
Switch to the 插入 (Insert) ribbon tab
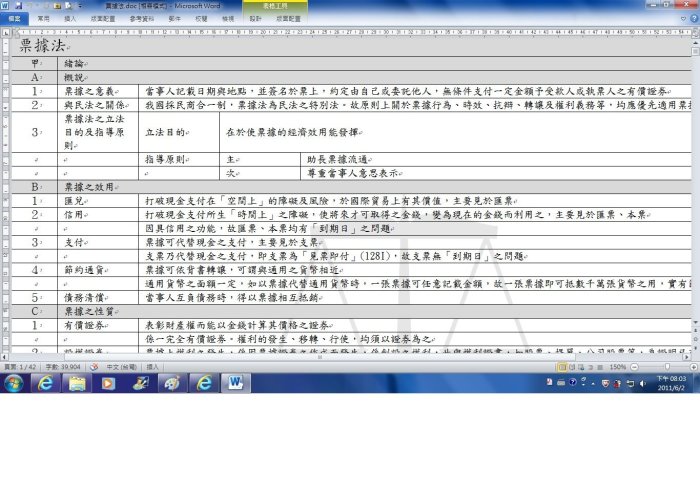pos(70,18)
